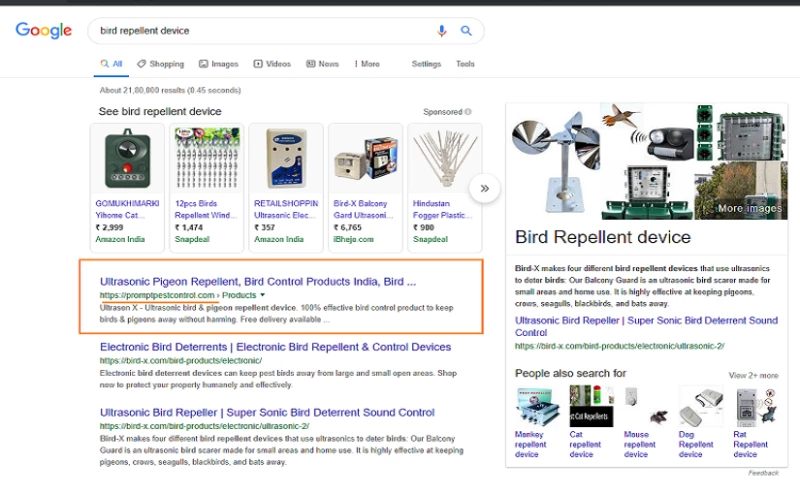Click the Sponsored info icon
The image size is (800, 480).
(x=468, y=112)
